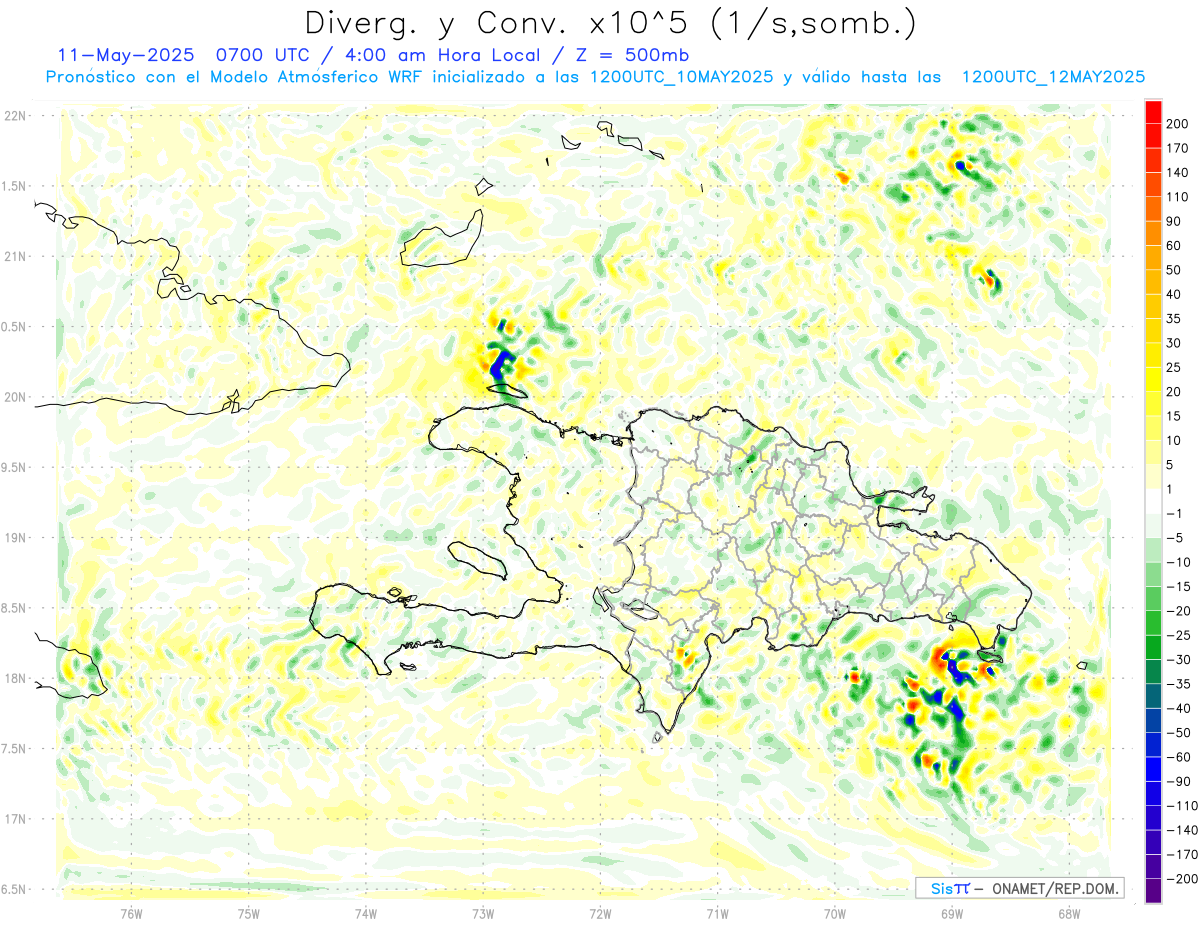Click the bottom dark purple color bar segment
1200x927 pixels.
coord(1153,891)
